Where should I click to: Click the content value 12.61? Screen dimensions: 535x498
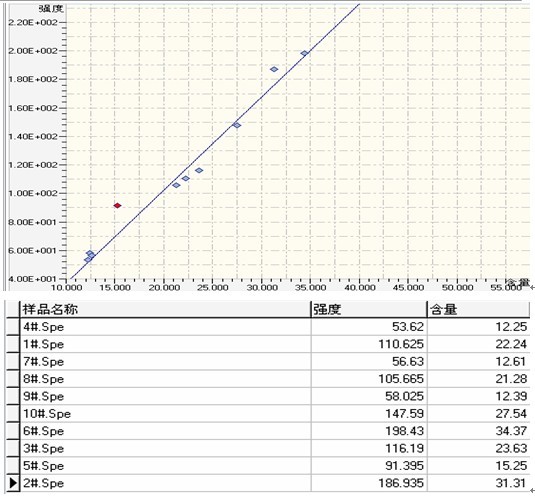511,362
